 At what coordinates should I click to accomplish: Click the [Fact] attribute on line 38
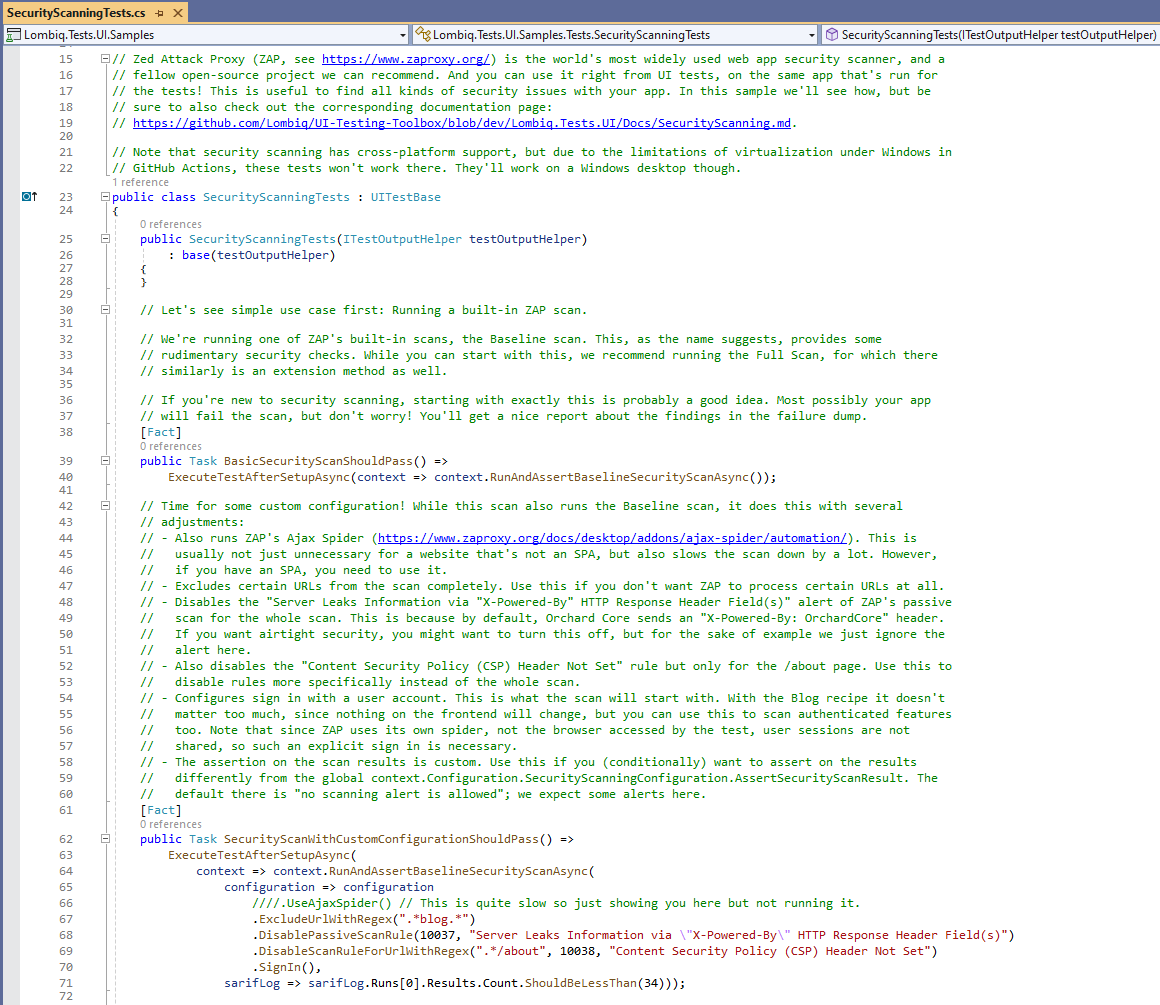click(x=161, y=432)
